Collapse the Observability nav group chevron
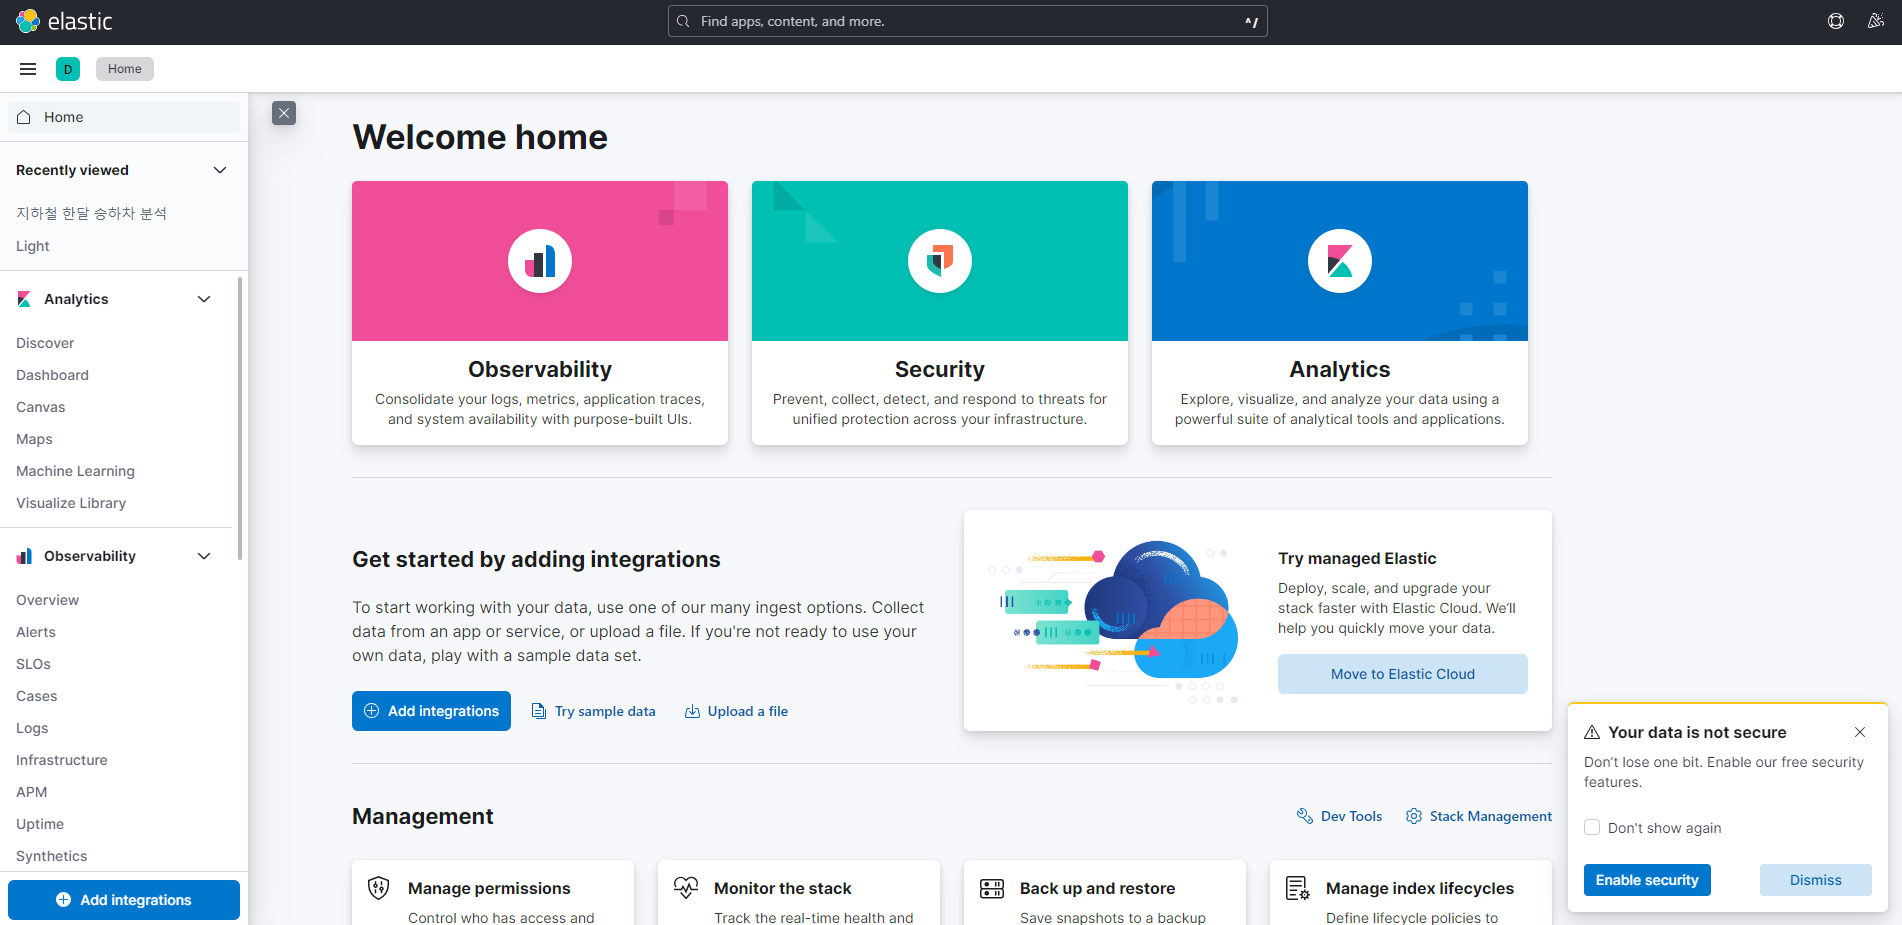This screenshot has height=925, width=1902. point(204,556)
